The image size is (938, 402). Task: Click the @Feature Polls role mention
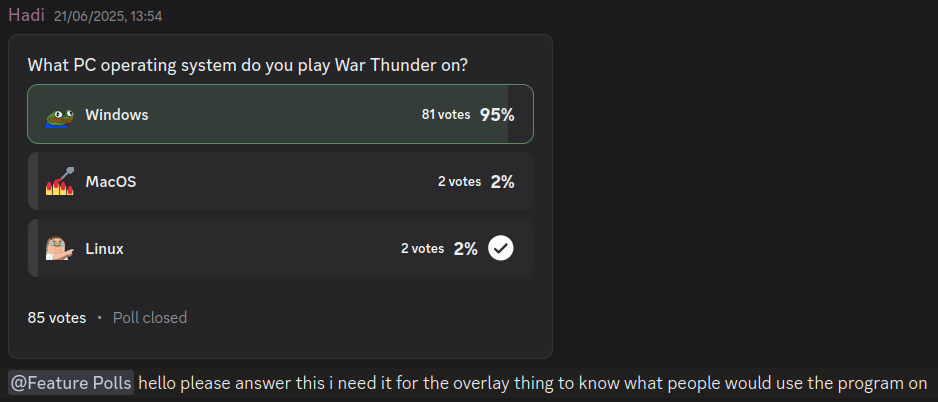[x=71, y=383]
